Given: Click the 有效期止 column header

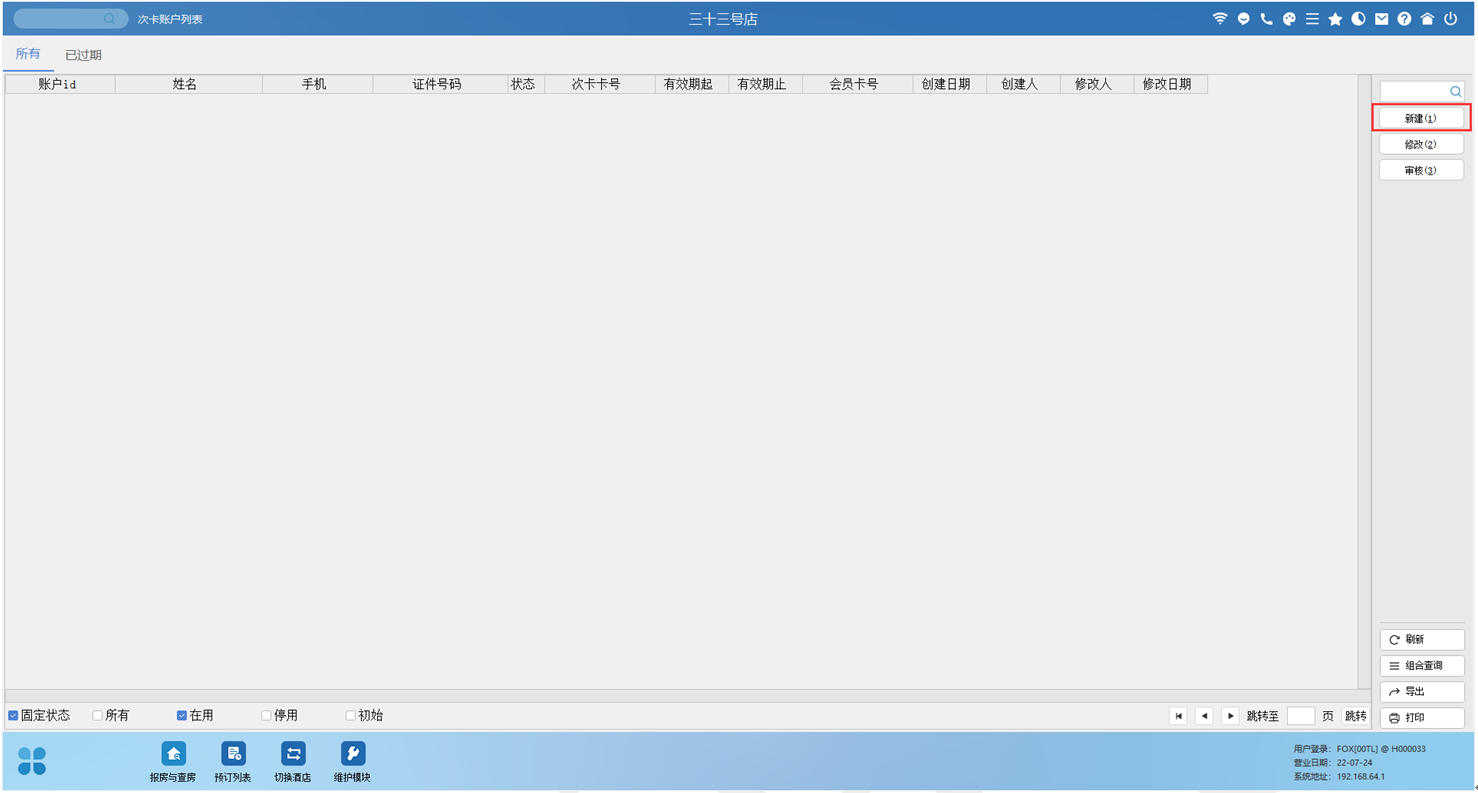Looking at the screenshot, I should (765, 84).
